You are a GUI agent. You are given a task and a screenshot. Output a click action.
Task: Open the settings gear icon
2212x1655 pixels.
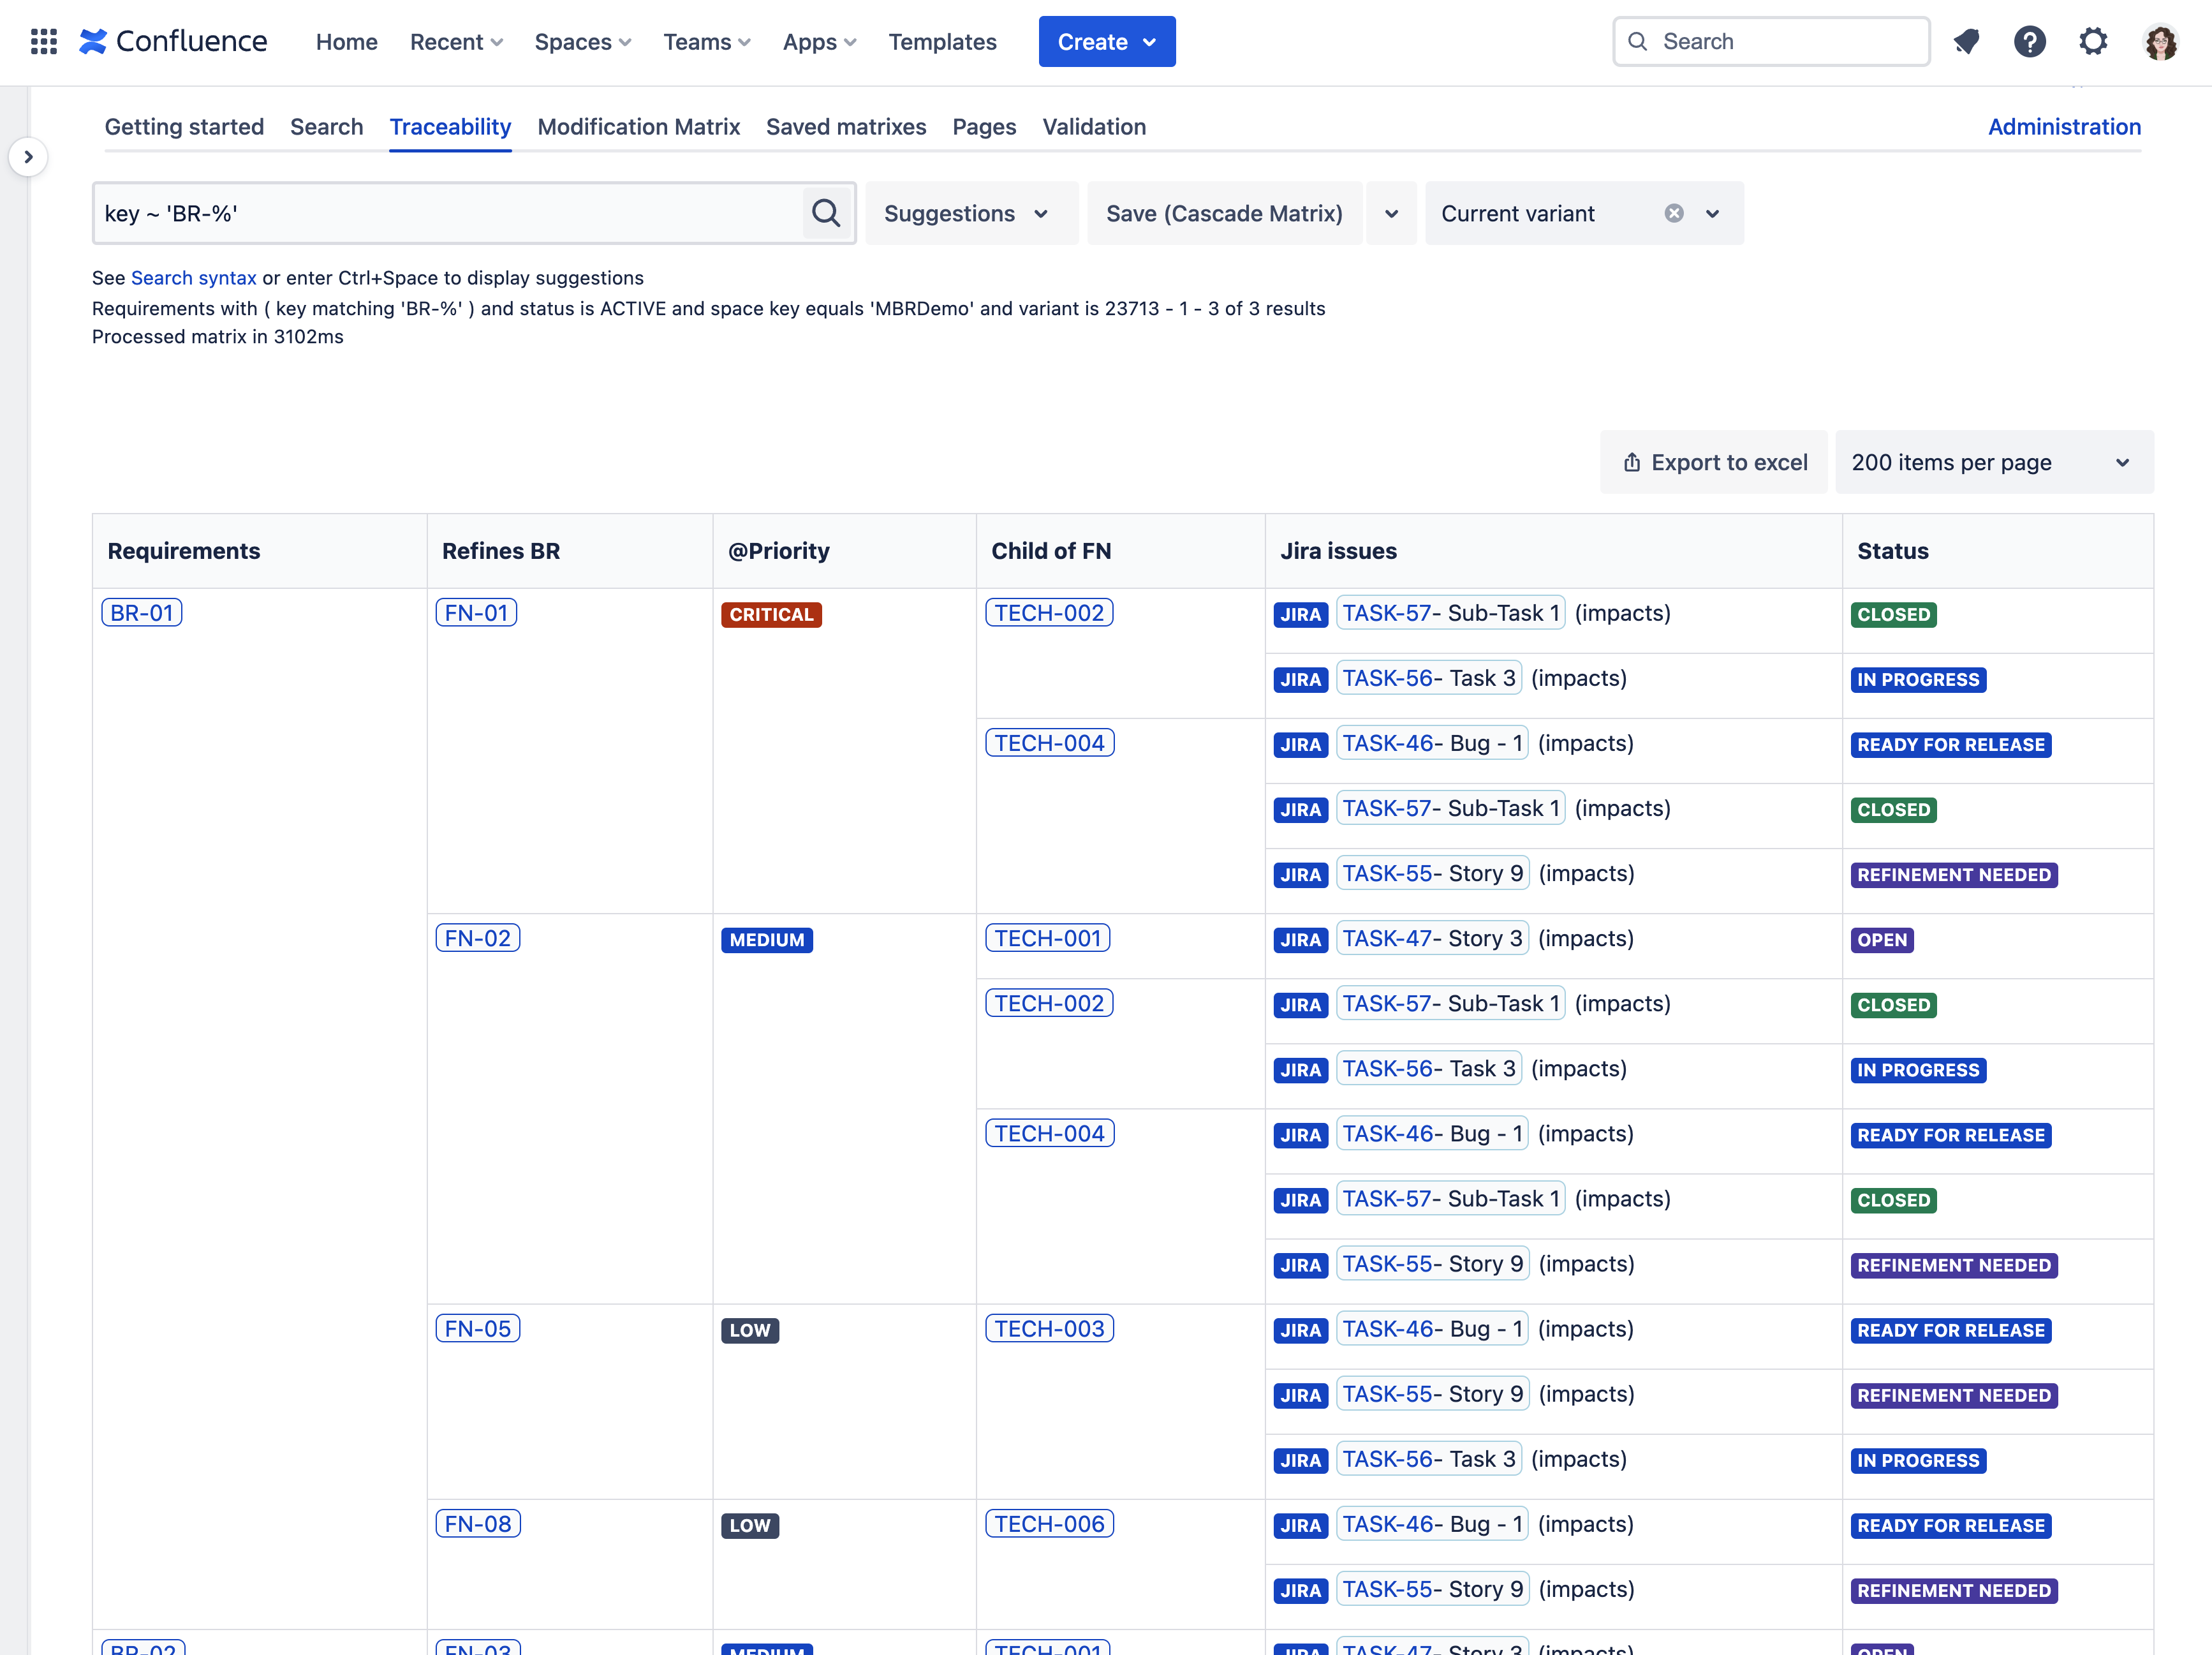(2093, 41)
